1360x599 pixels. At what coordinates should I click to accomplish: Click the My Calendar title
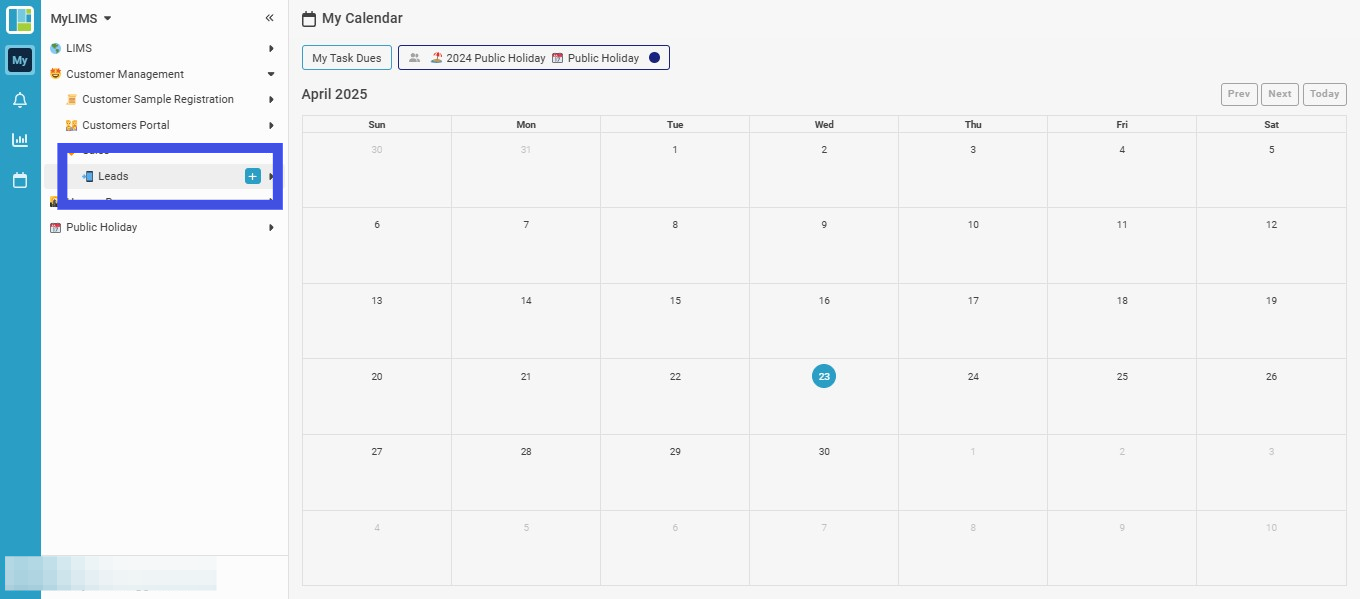click(362, 18)
